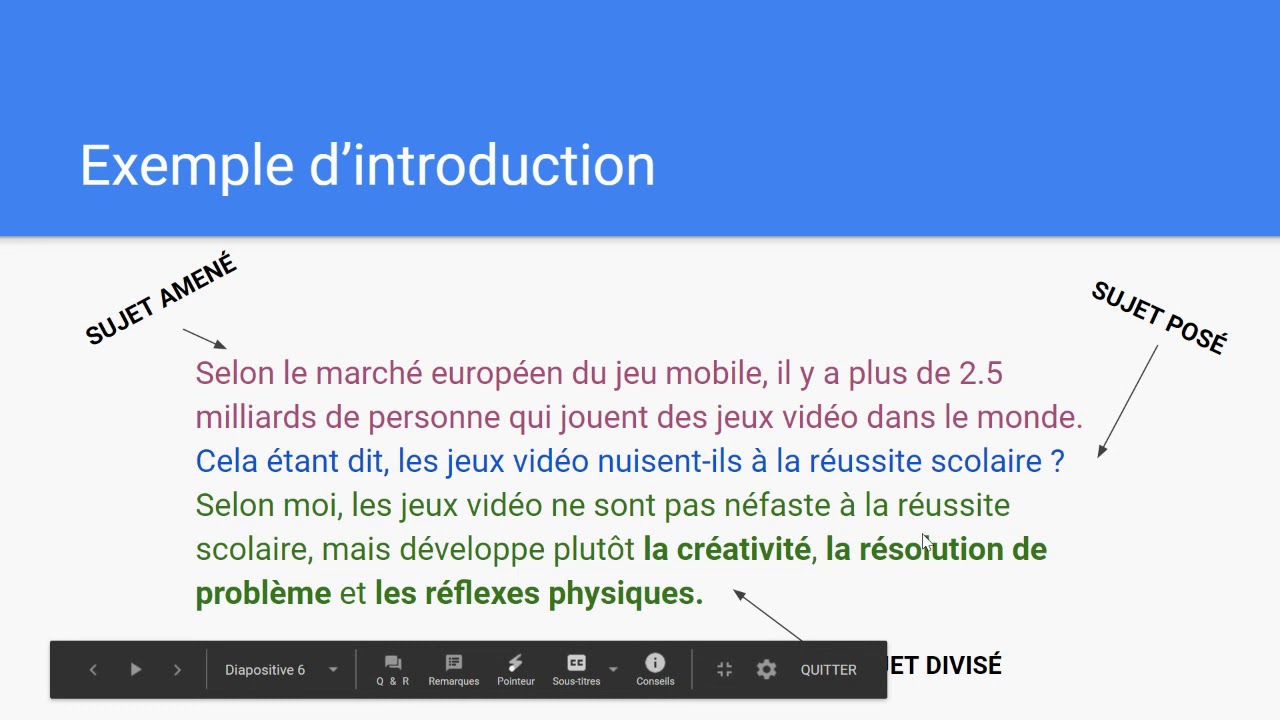The height and width of the screenshot is (720, 1280).
Task: Click the title "Exemple d'introduction"
Action: pos(367,165)
